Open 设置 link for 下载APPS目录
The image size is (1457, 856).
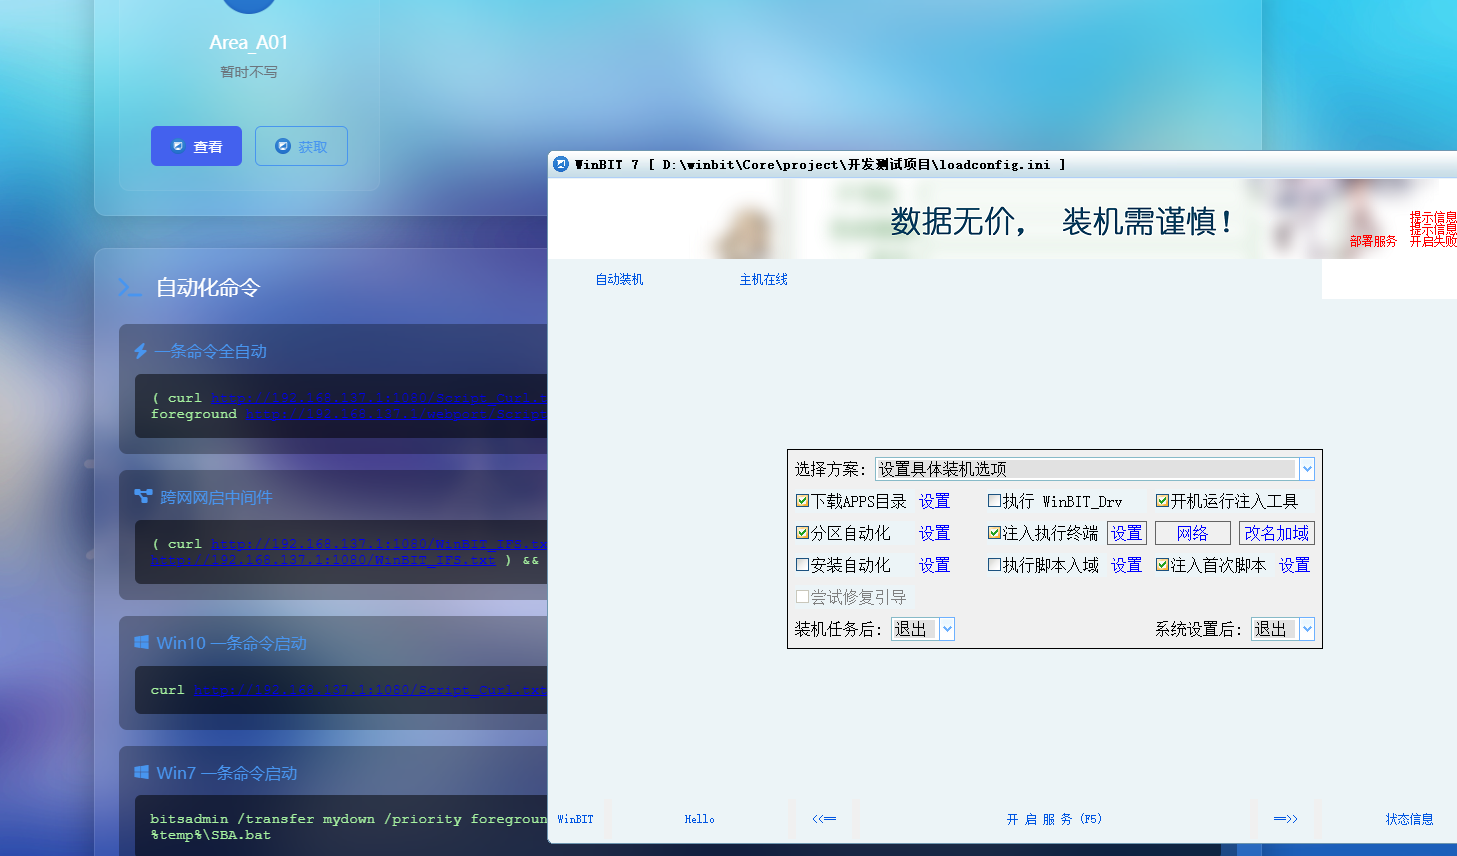(x=934, y=501)
